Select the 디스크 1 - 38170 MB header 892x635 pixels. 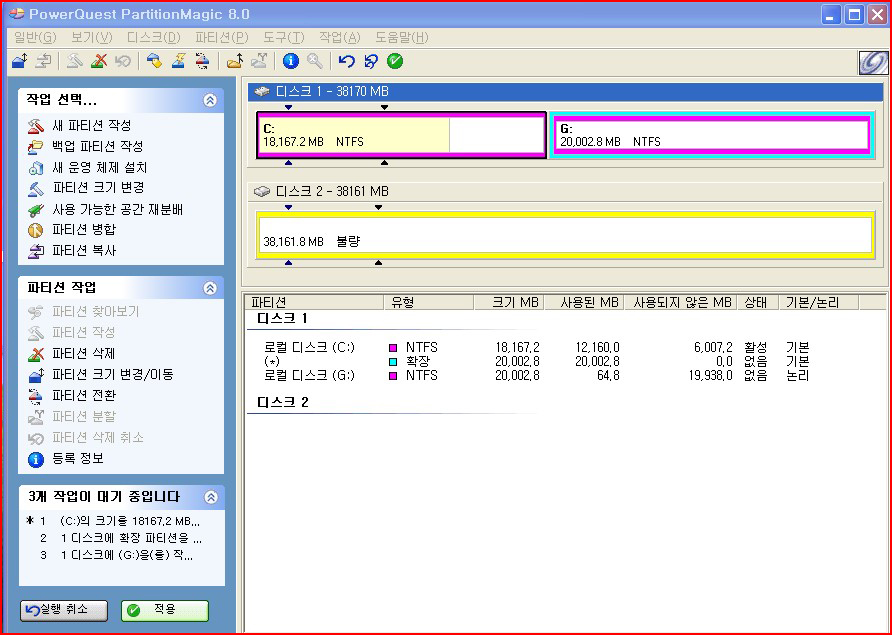[x=565, y=91]
